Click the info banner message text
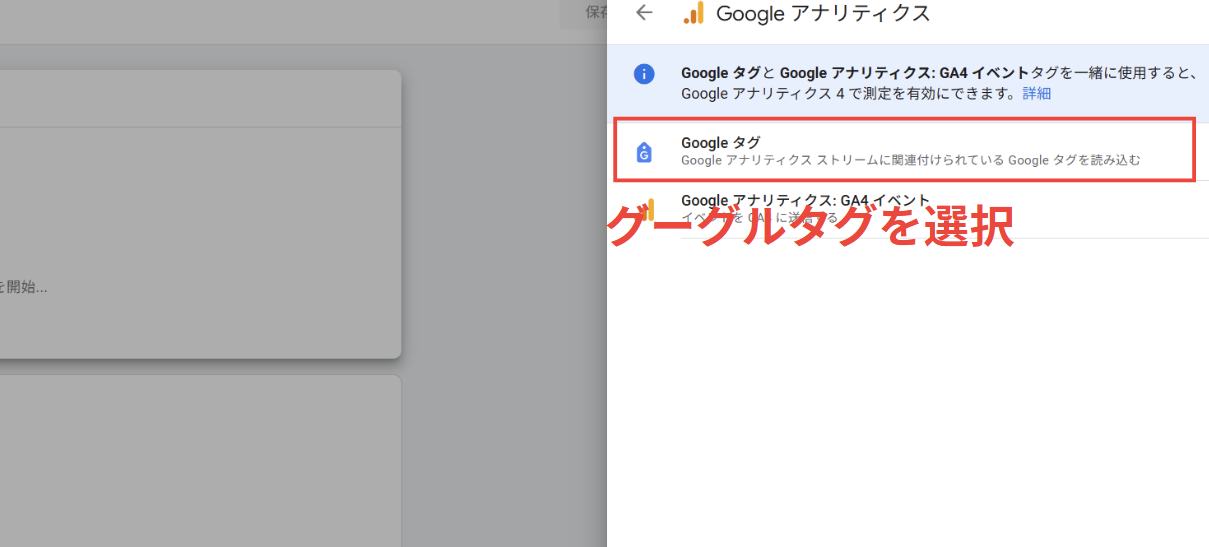 pyautogui.click(x=938, y=83)
